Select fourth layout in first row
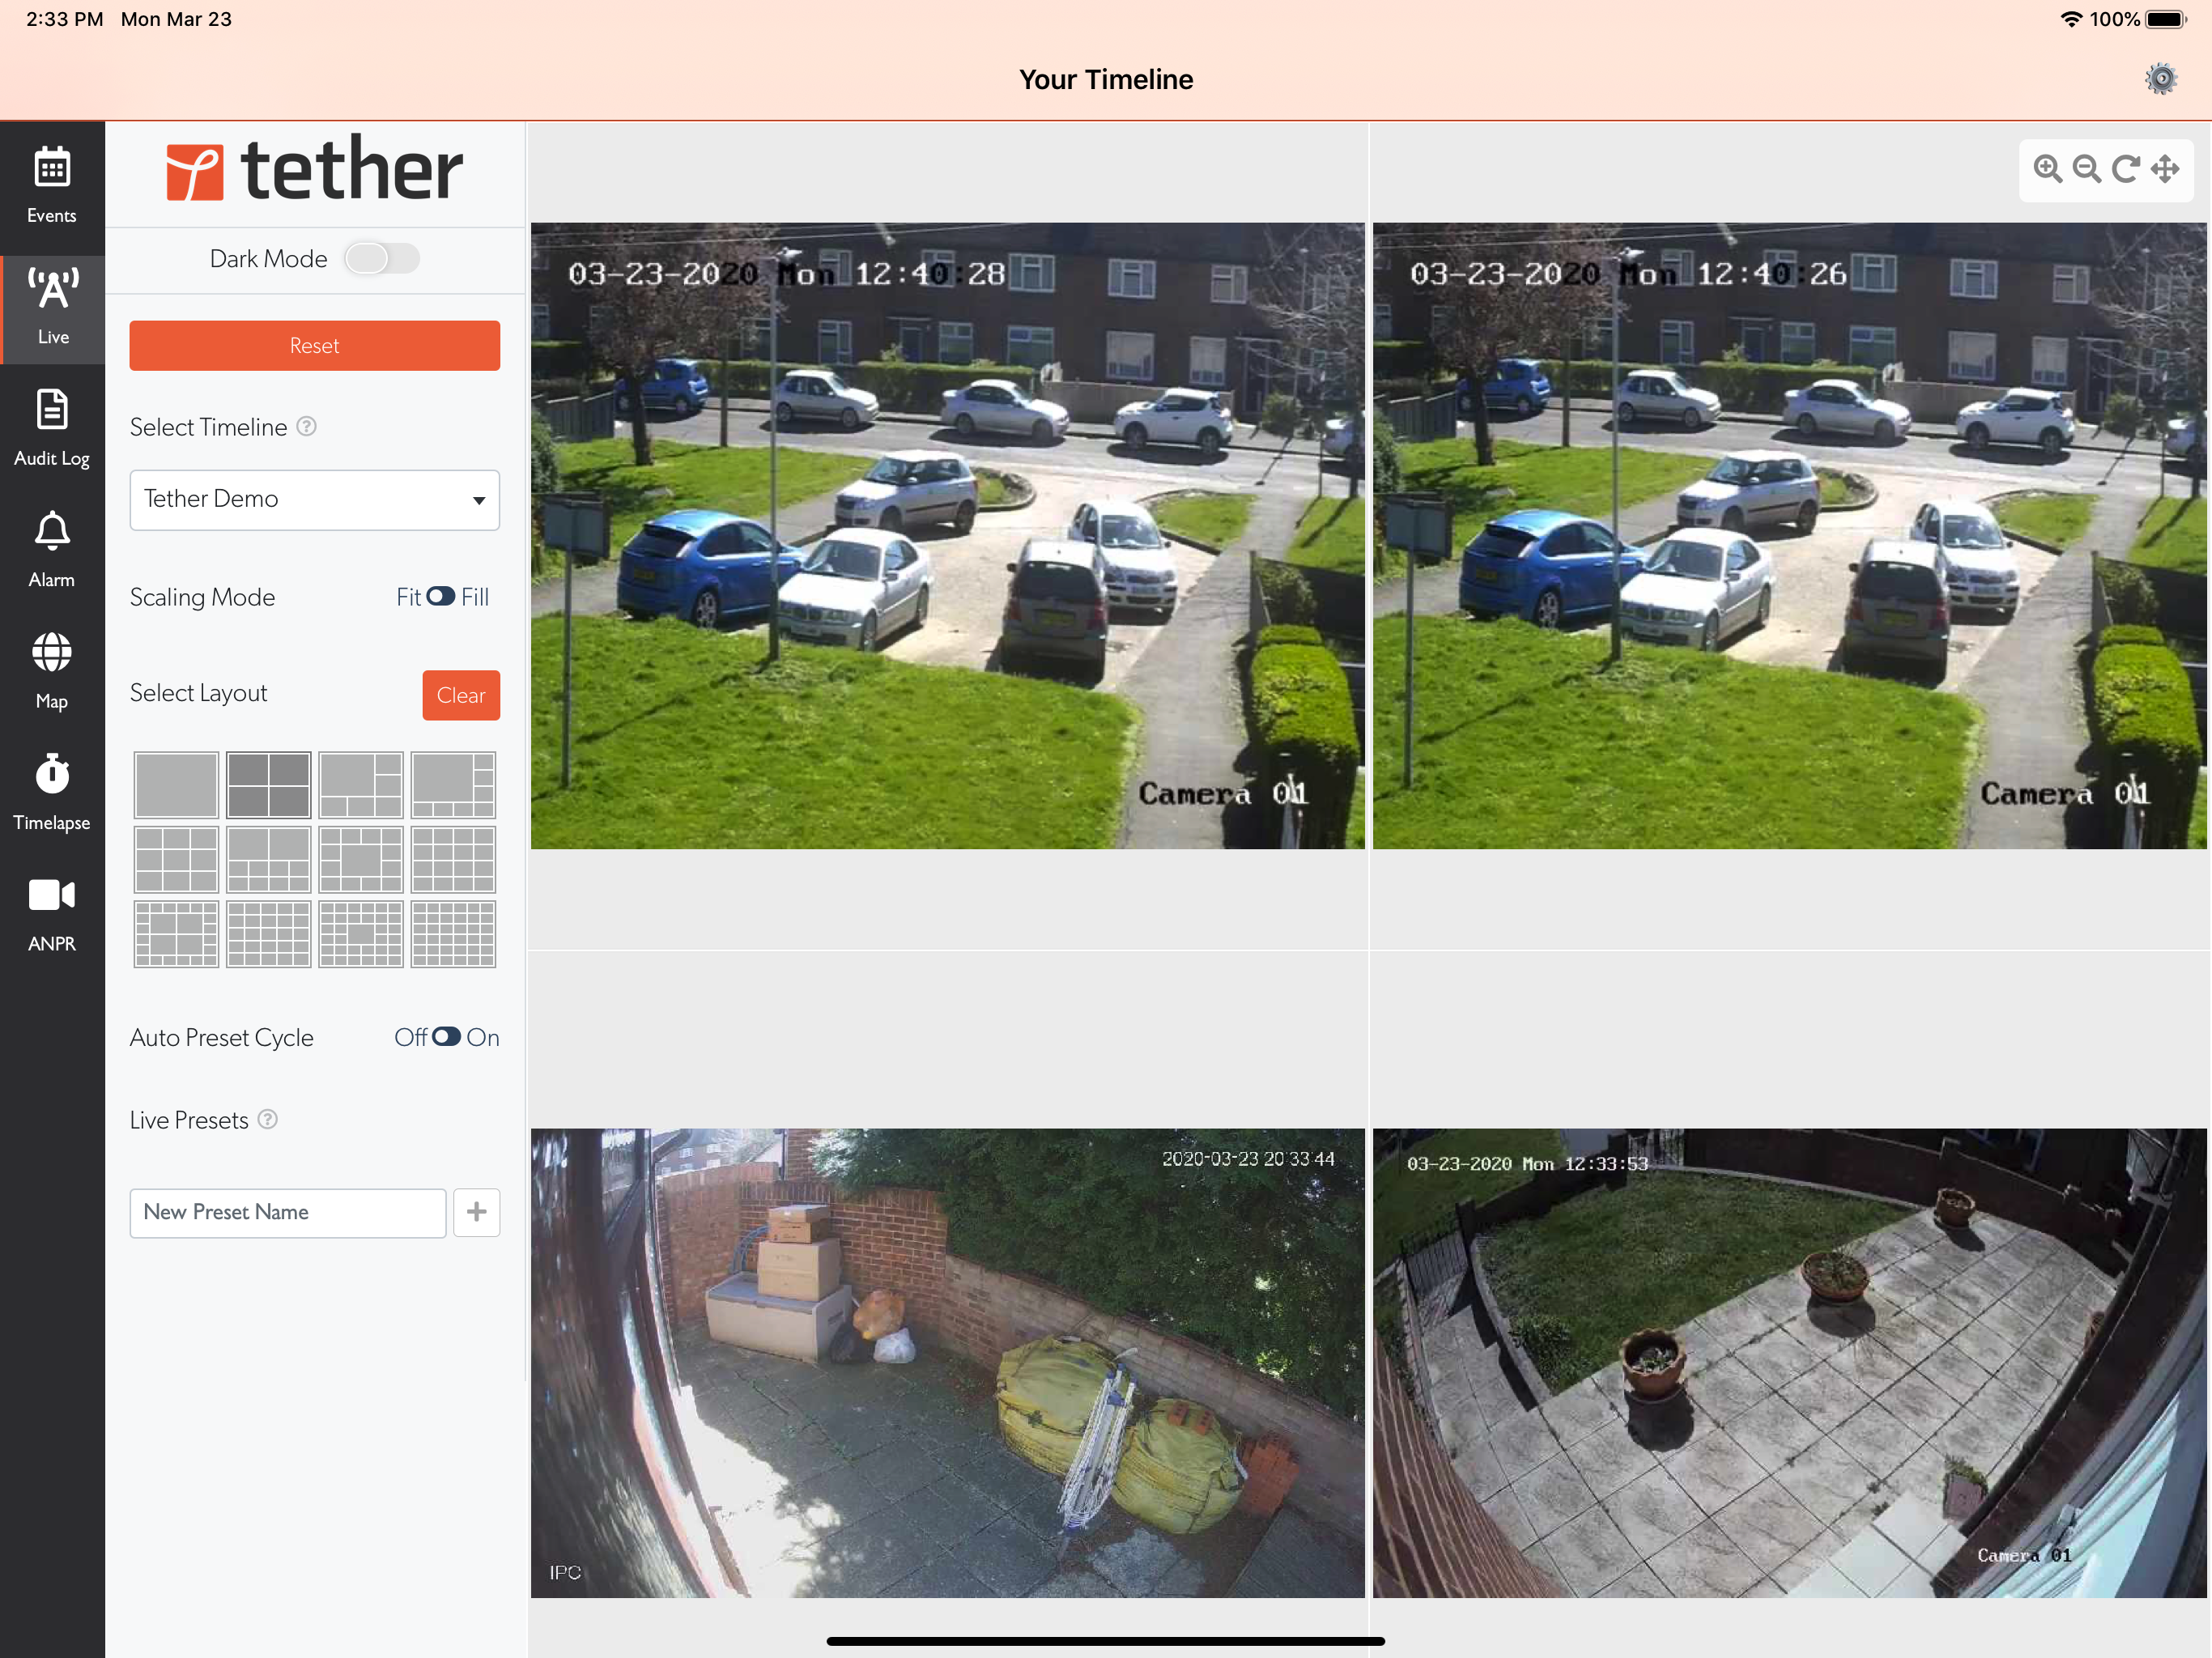This screenshot has height=1658, width=2212. pyautogui.click(x=453, y=785)
